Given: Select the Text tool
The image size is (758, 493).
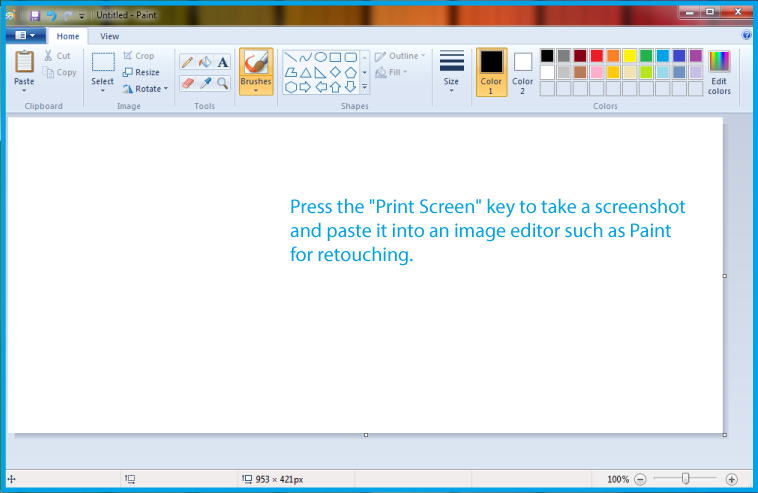Looking at the screenshot, I should coord(222,62).
